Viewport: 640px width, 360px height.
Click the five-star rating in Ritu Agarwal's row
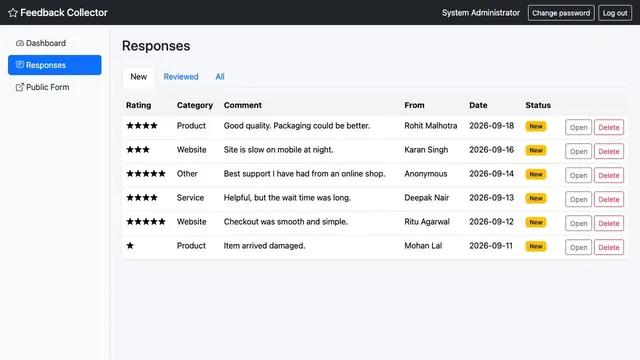click(146, 222)
